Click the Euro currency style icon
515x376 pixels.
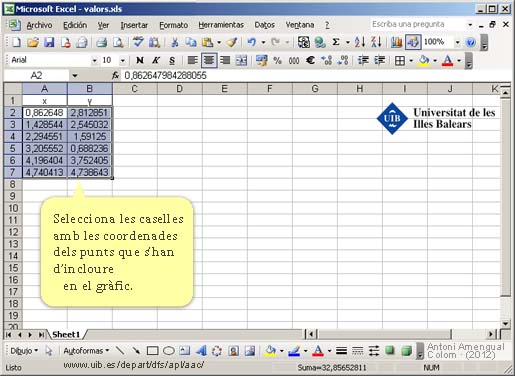click(x=310, y=60)
